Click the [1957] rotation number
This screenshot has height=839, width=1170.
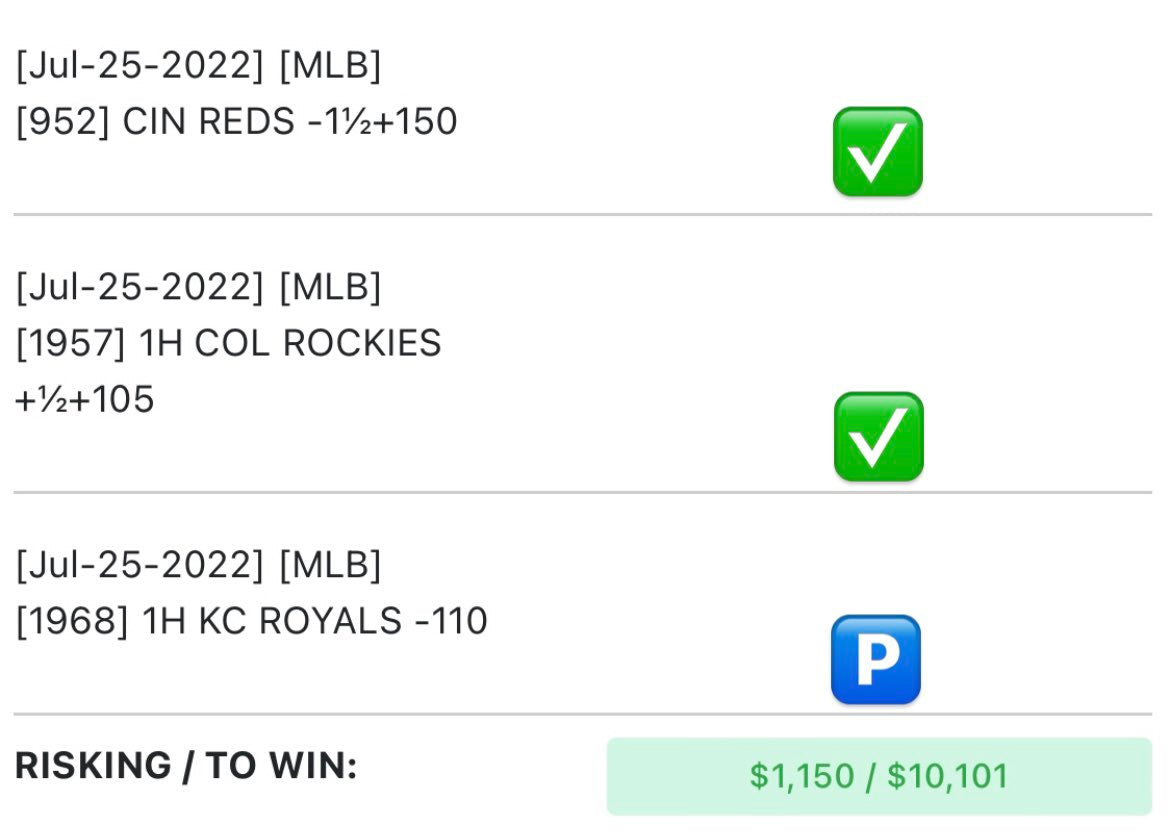click(x=70, y=343)
